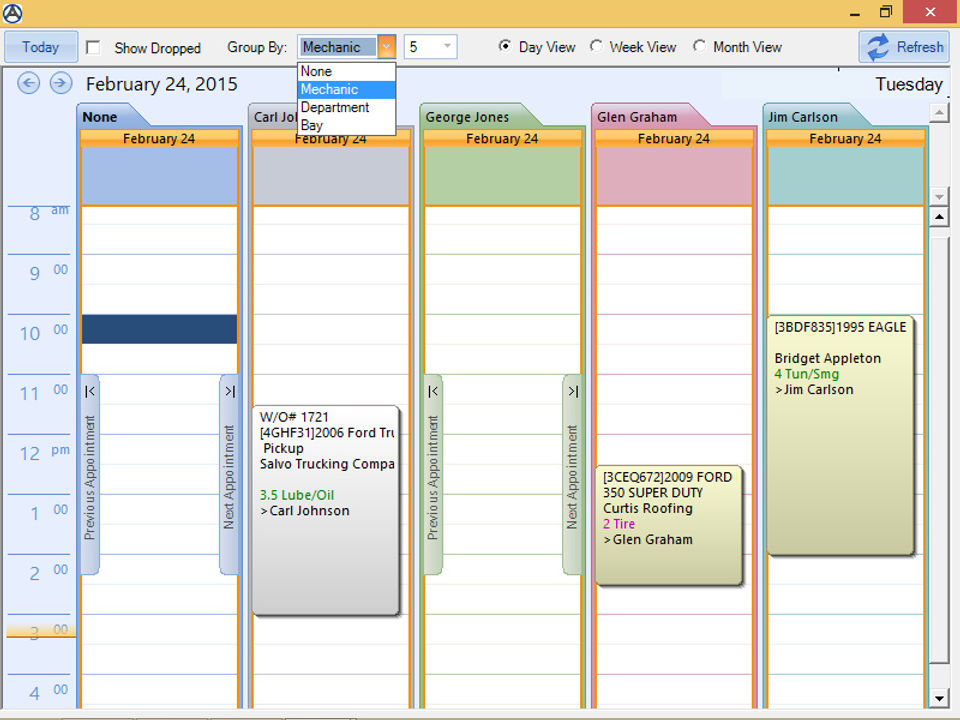Image resolution: width=960 pixels, height=720 pixels.
Task: Click the February 24 header under None
Action: point(159,138)
